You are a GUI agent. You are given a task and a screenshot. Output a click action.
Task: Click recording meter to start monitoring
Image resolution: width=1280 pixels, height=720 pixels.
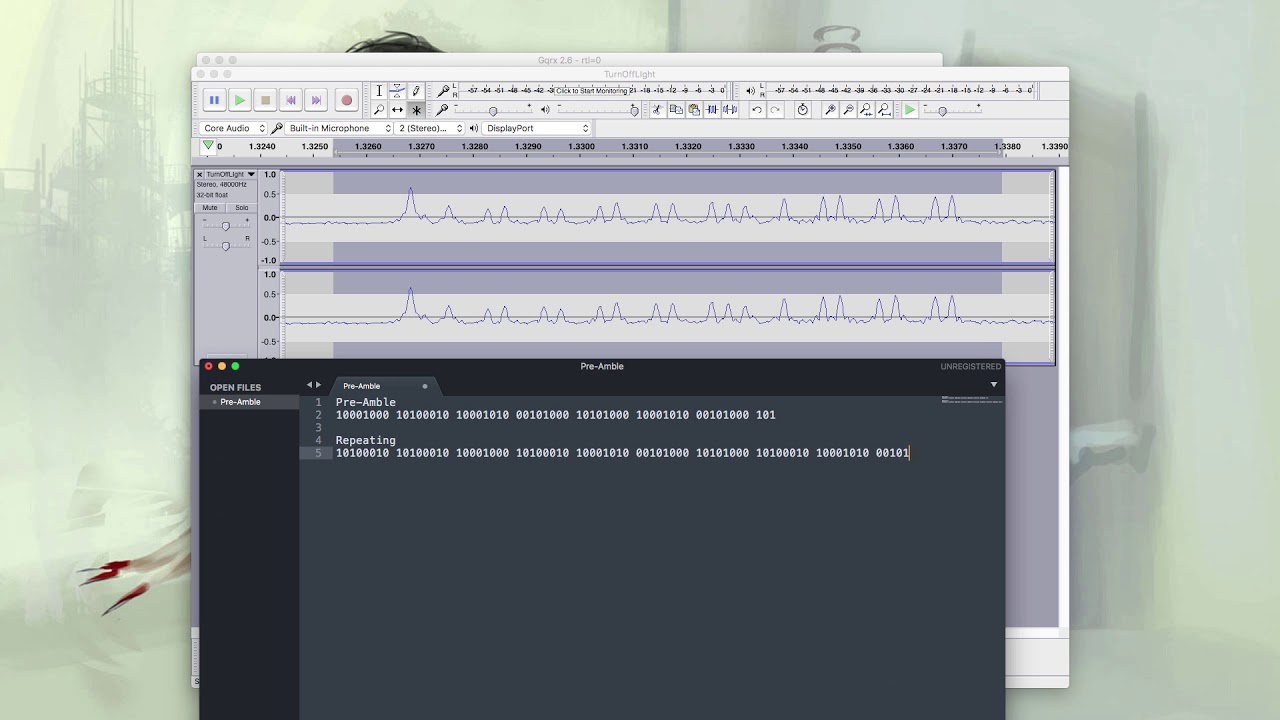point(592,91)
